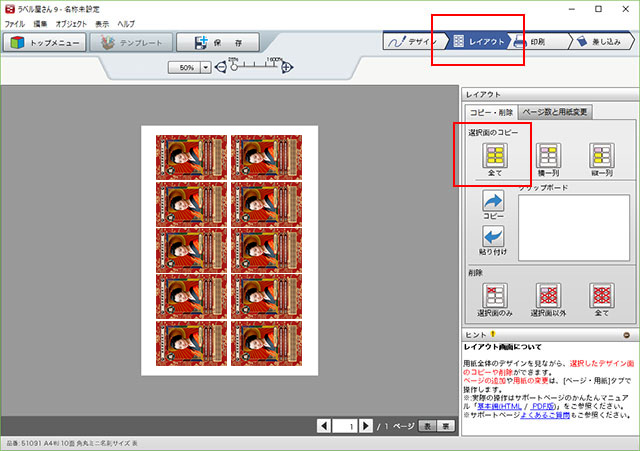Open the Template (テンプレート) button
Screen dimensions: 640x451
[131, 42]
